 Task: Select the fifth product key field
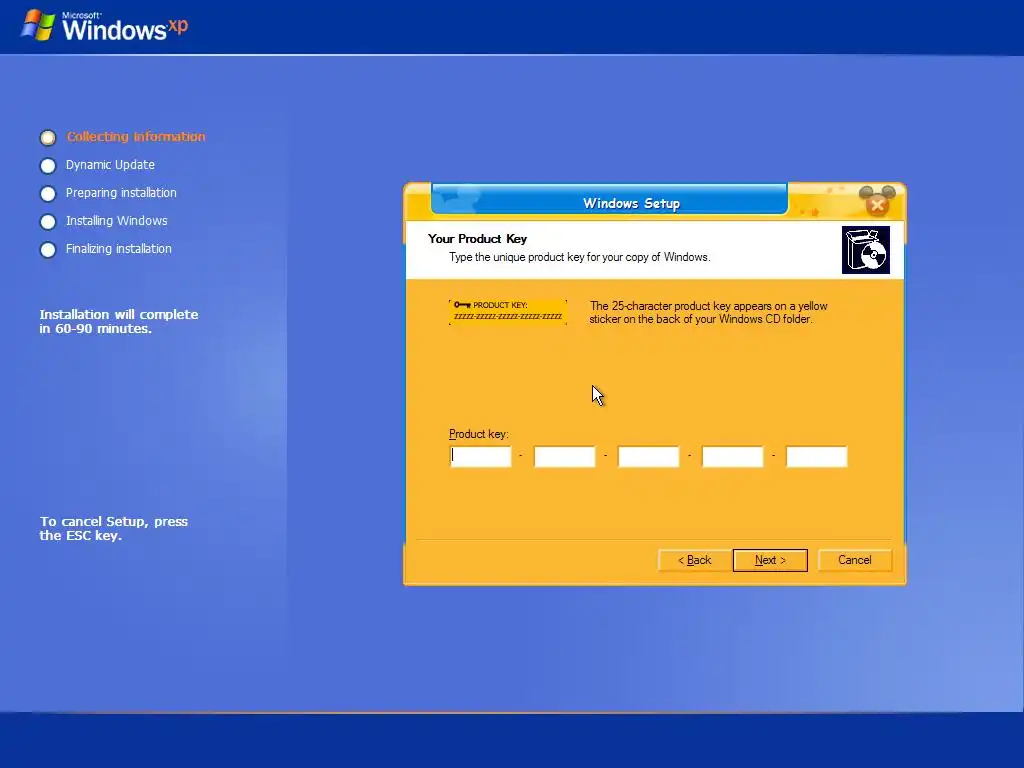(816, 456)
